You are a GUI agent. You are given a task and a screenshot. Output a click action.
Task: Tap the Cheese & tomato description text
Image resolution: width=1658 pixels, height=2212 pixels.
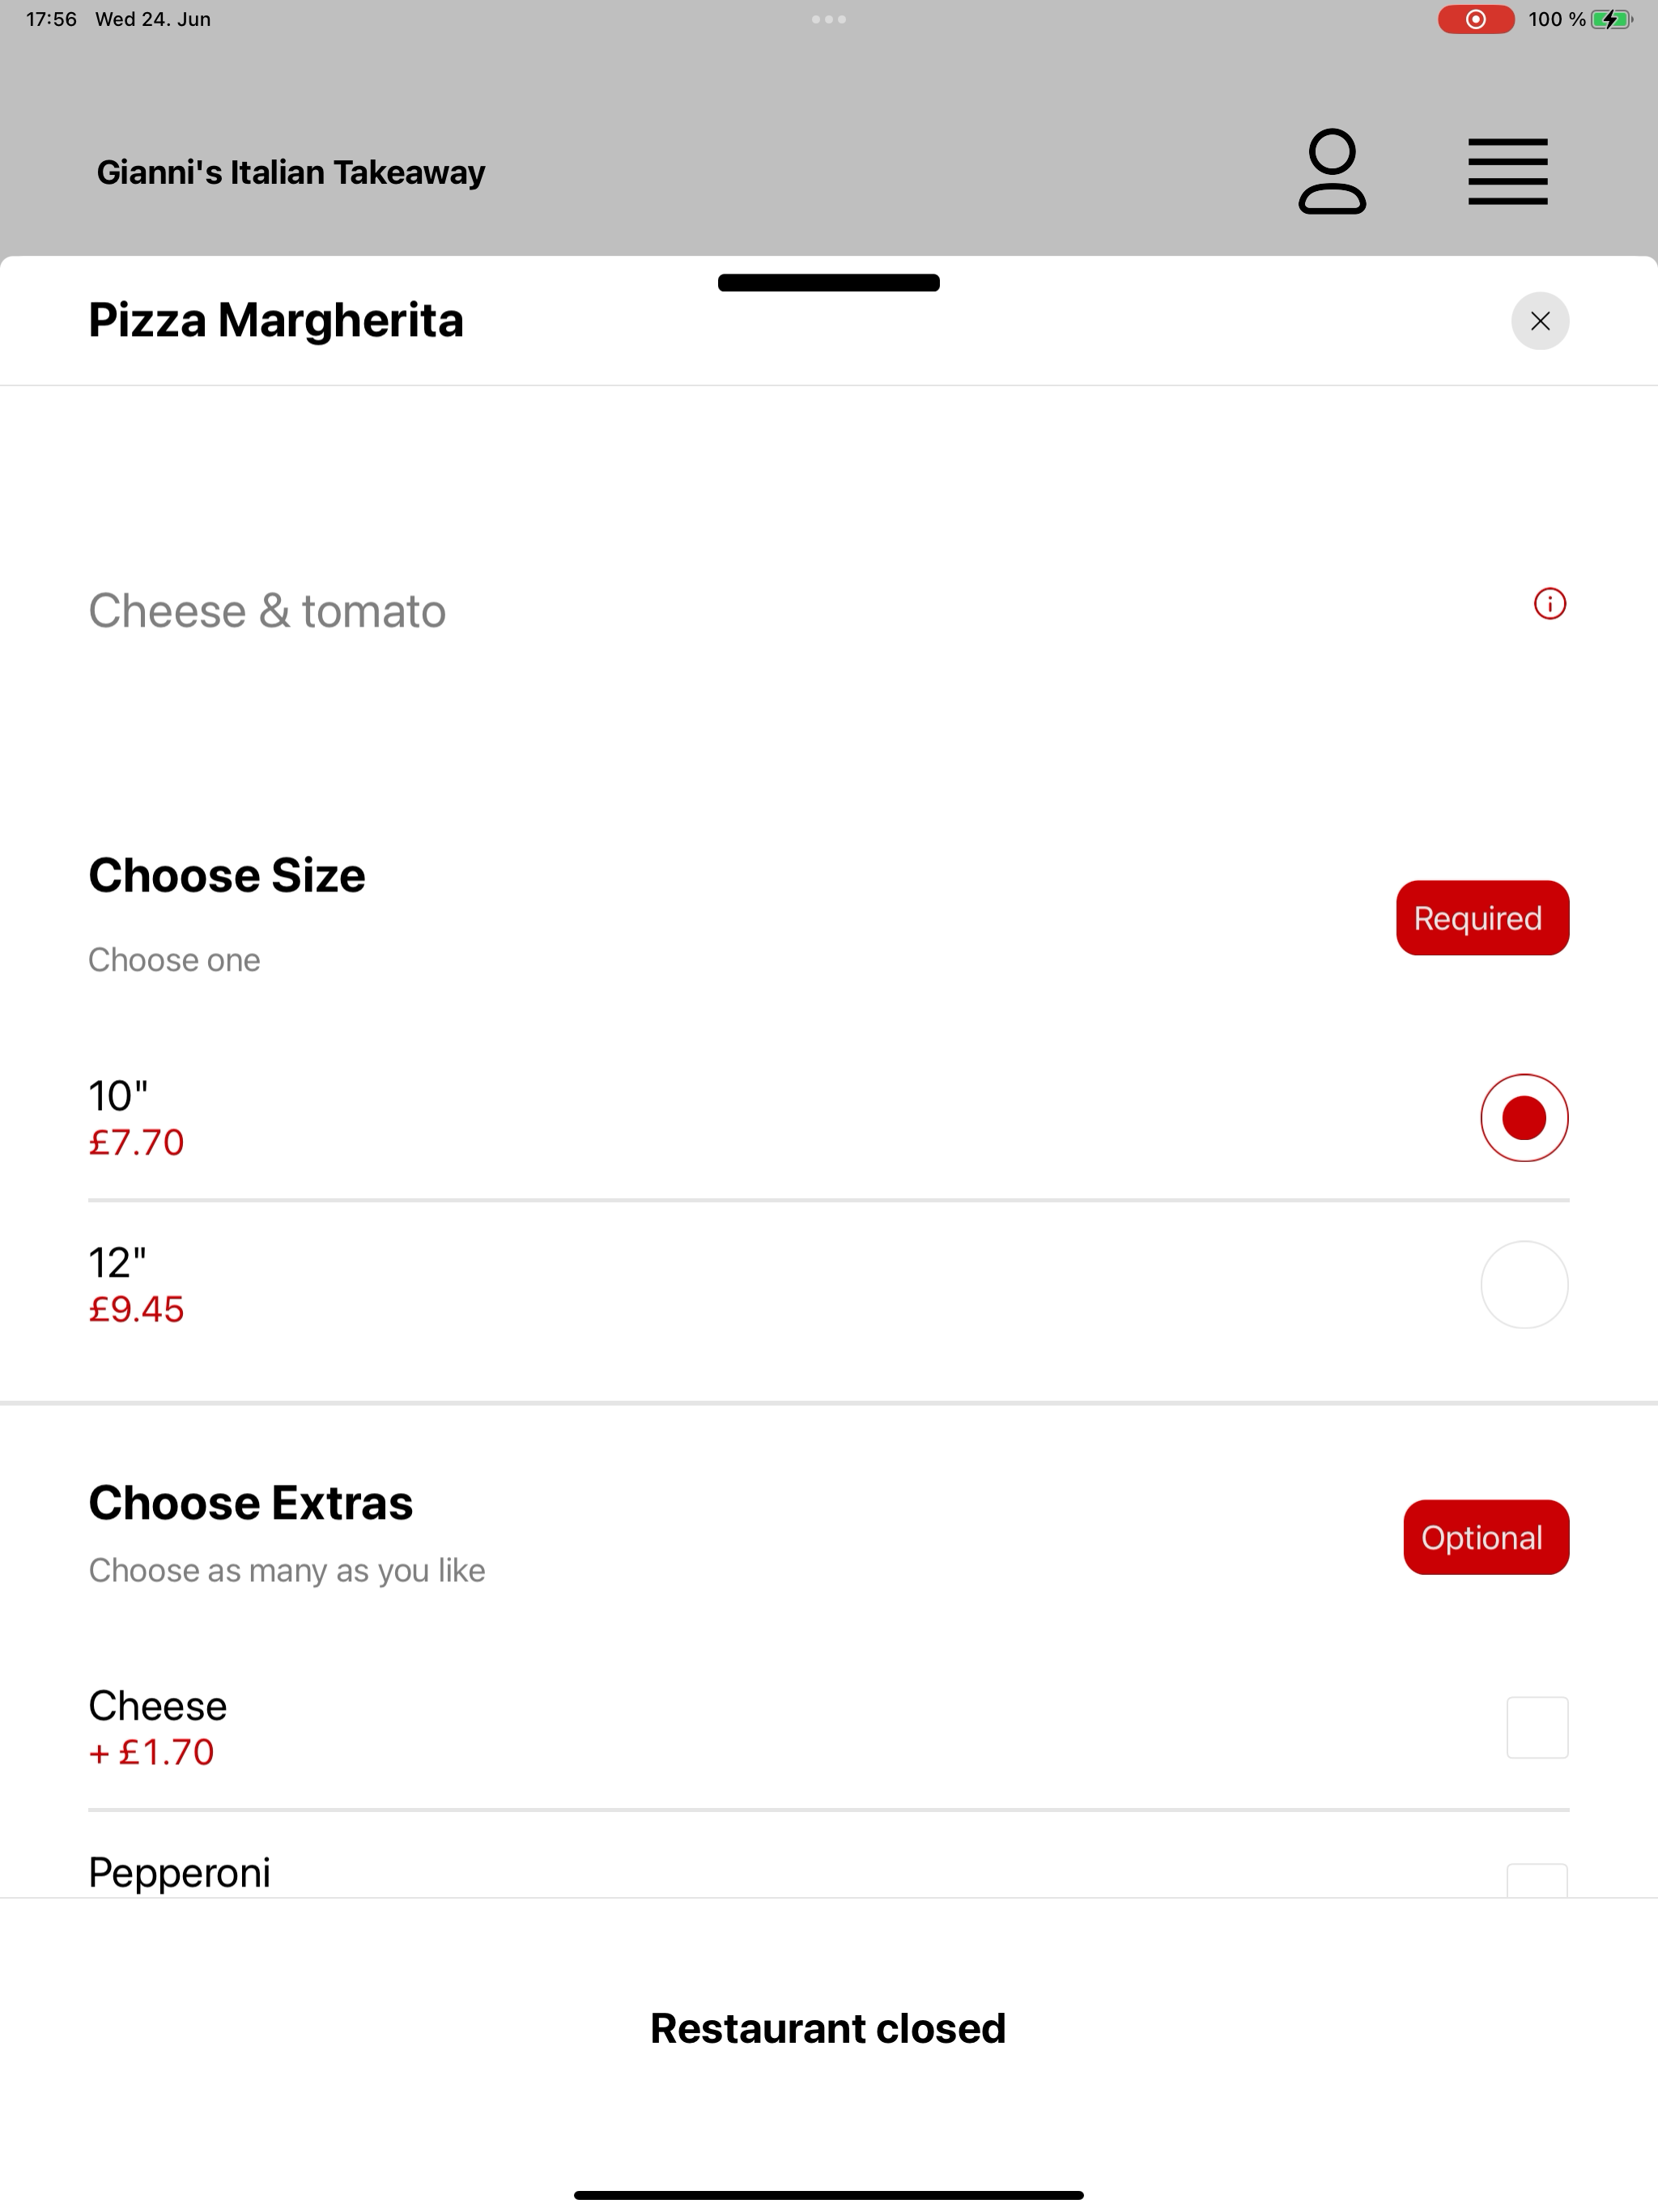(x=267, y=610)
